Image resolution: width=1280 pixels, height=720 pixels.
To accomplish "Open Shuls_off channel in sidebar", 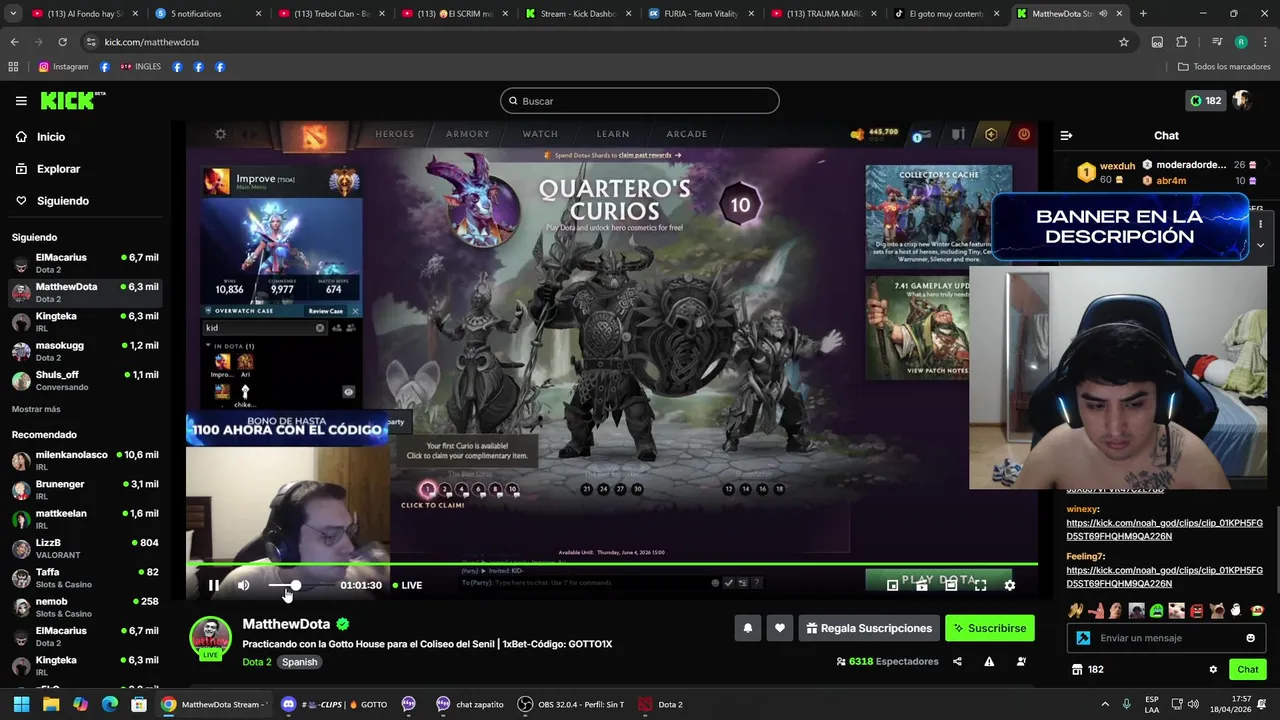I will click(x=85, y=380).
